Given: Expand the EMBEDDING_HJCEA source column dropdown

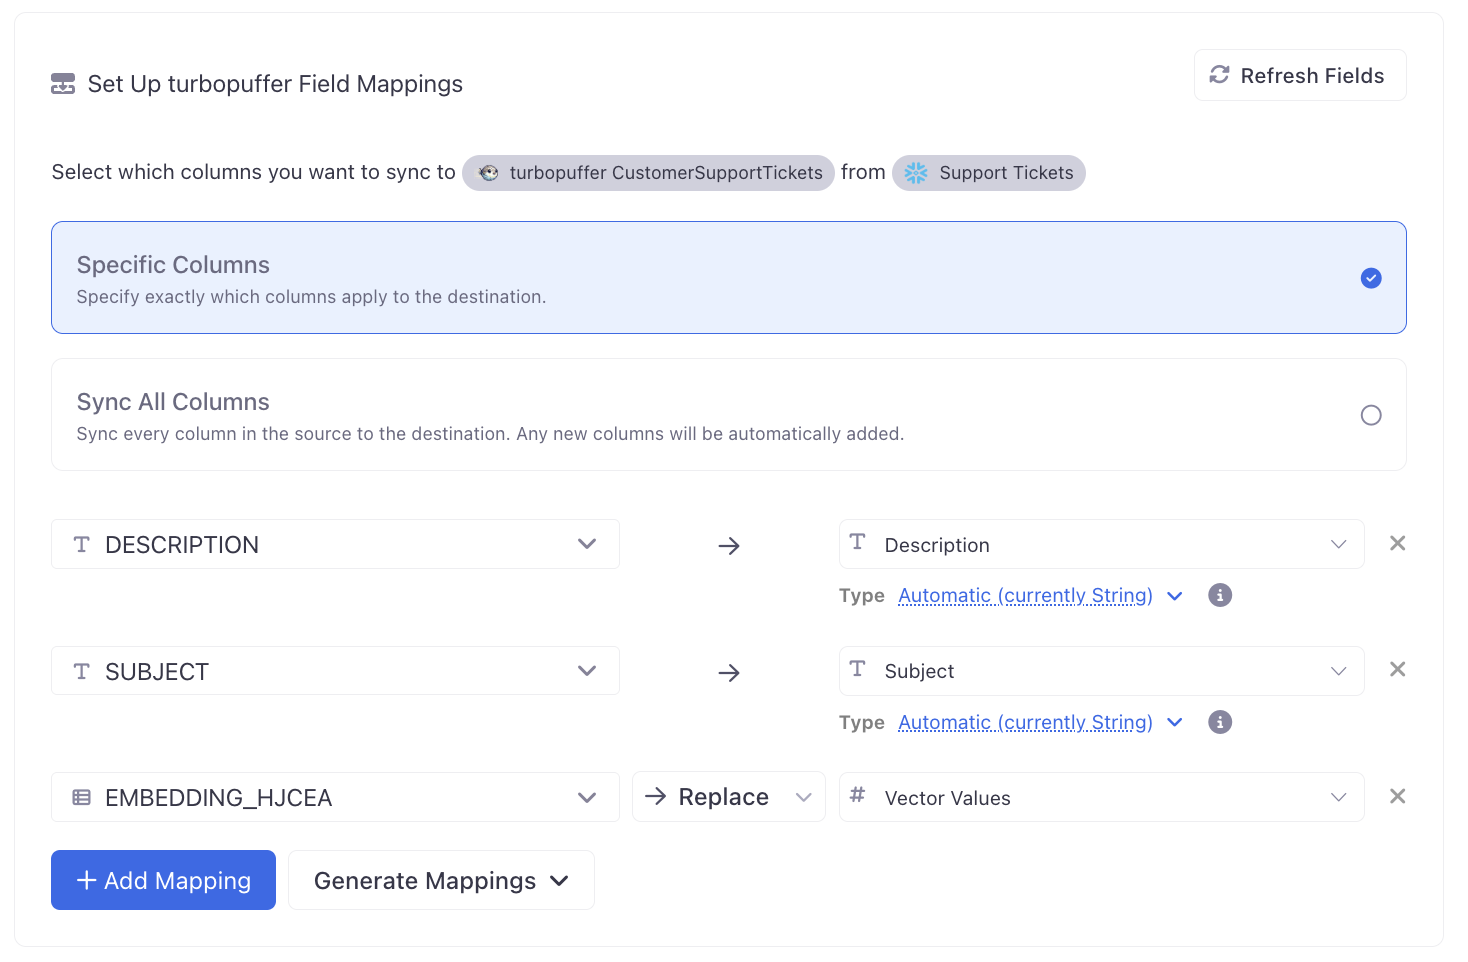Looking at the screenshot, I should [335, 798].
